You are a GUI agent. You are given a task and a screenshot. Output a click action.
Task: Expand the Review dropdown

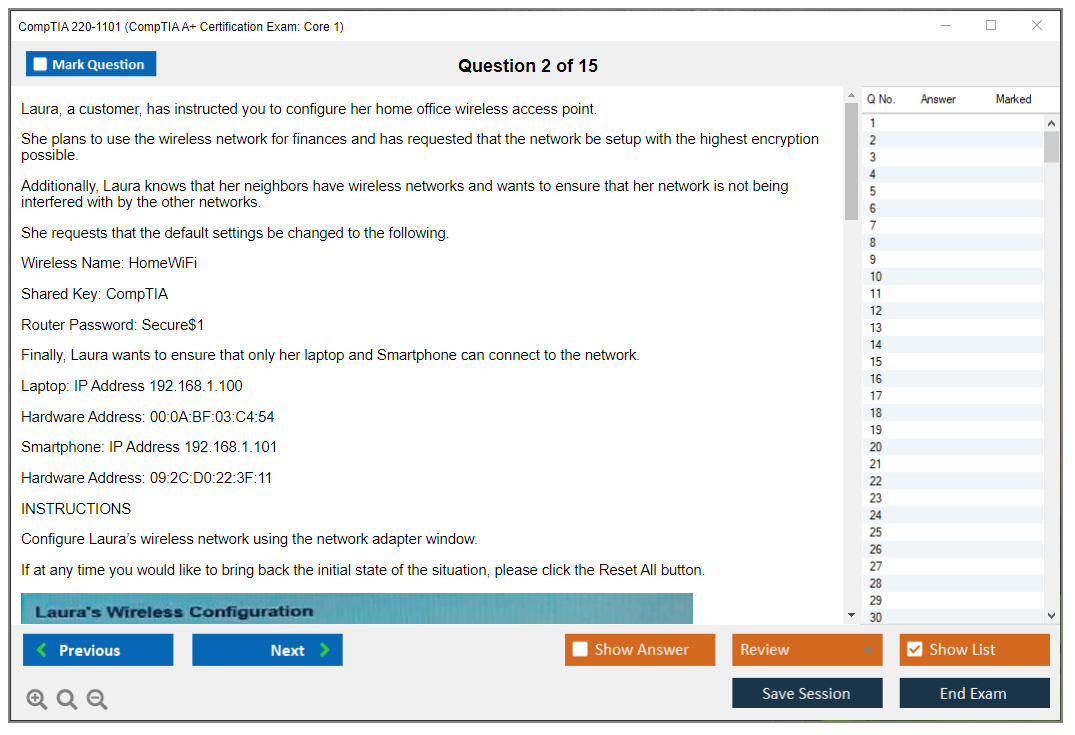[867, 650]
